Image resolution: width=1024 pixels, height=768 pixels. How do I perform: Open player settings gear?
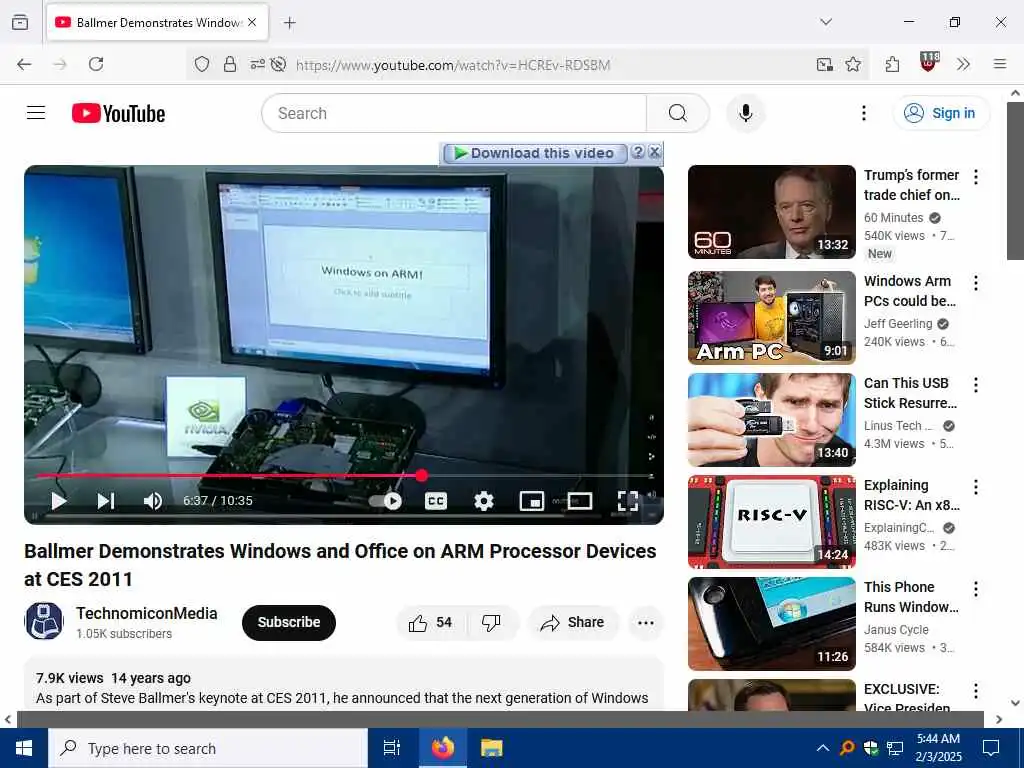click(483, 501)
